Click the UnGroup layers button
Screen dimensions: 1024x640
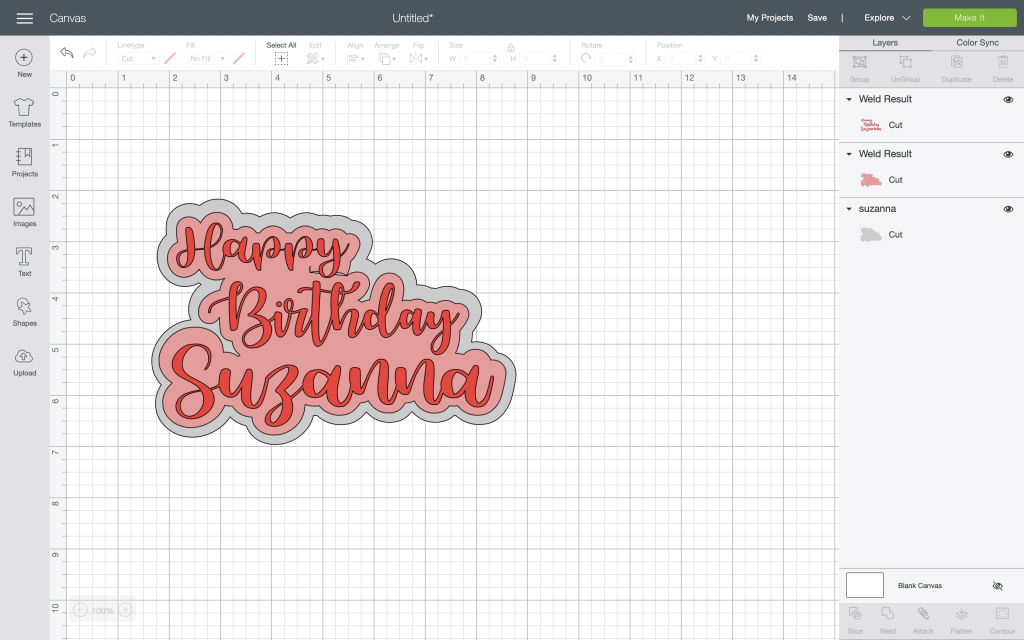[x=905, y=69]
